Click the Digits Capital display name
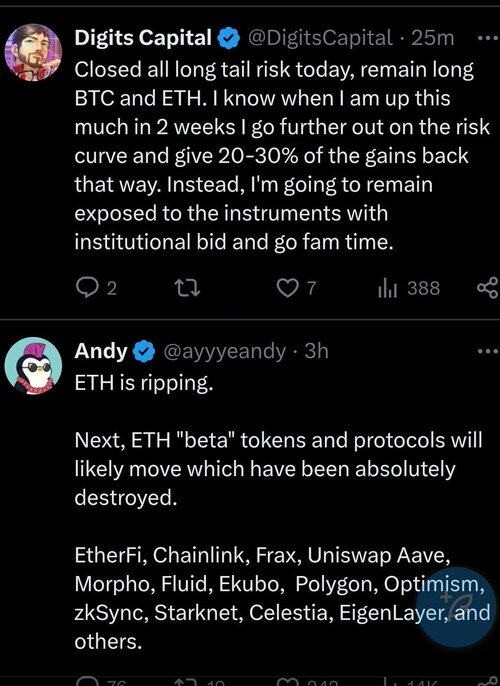 143,38
